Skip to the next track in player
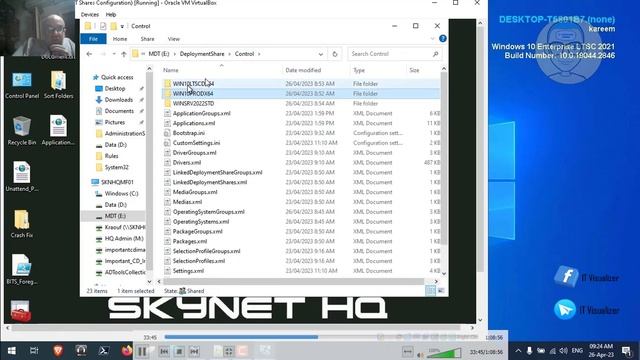This screenshot has width=640, height=360. [x=194, y=351]
